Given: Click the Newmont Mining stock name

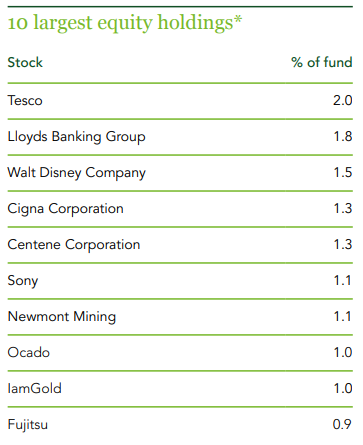Looking at the screenshot, I should click(x=62, y=317).
